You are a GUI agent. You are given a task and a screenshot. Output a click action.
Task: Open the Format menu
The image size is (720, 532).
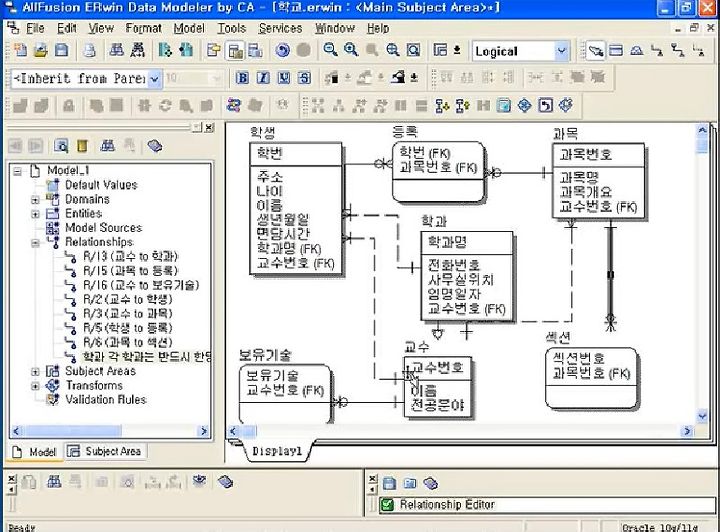[x=144, y=28]
